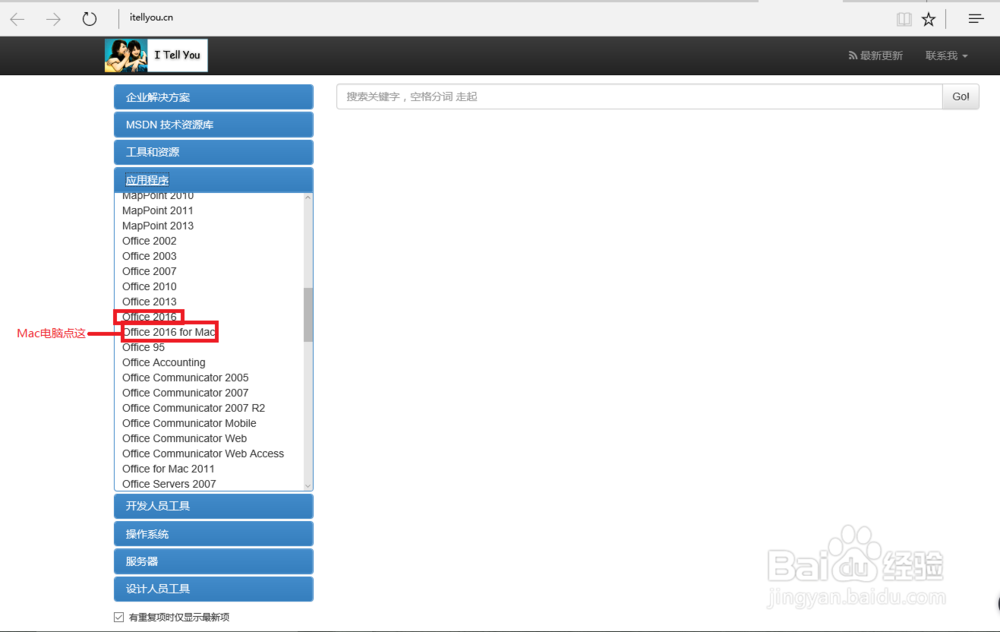Submit search with the Go! button
The width and height of the screenshot is (1000, 632).
point(960,96)
